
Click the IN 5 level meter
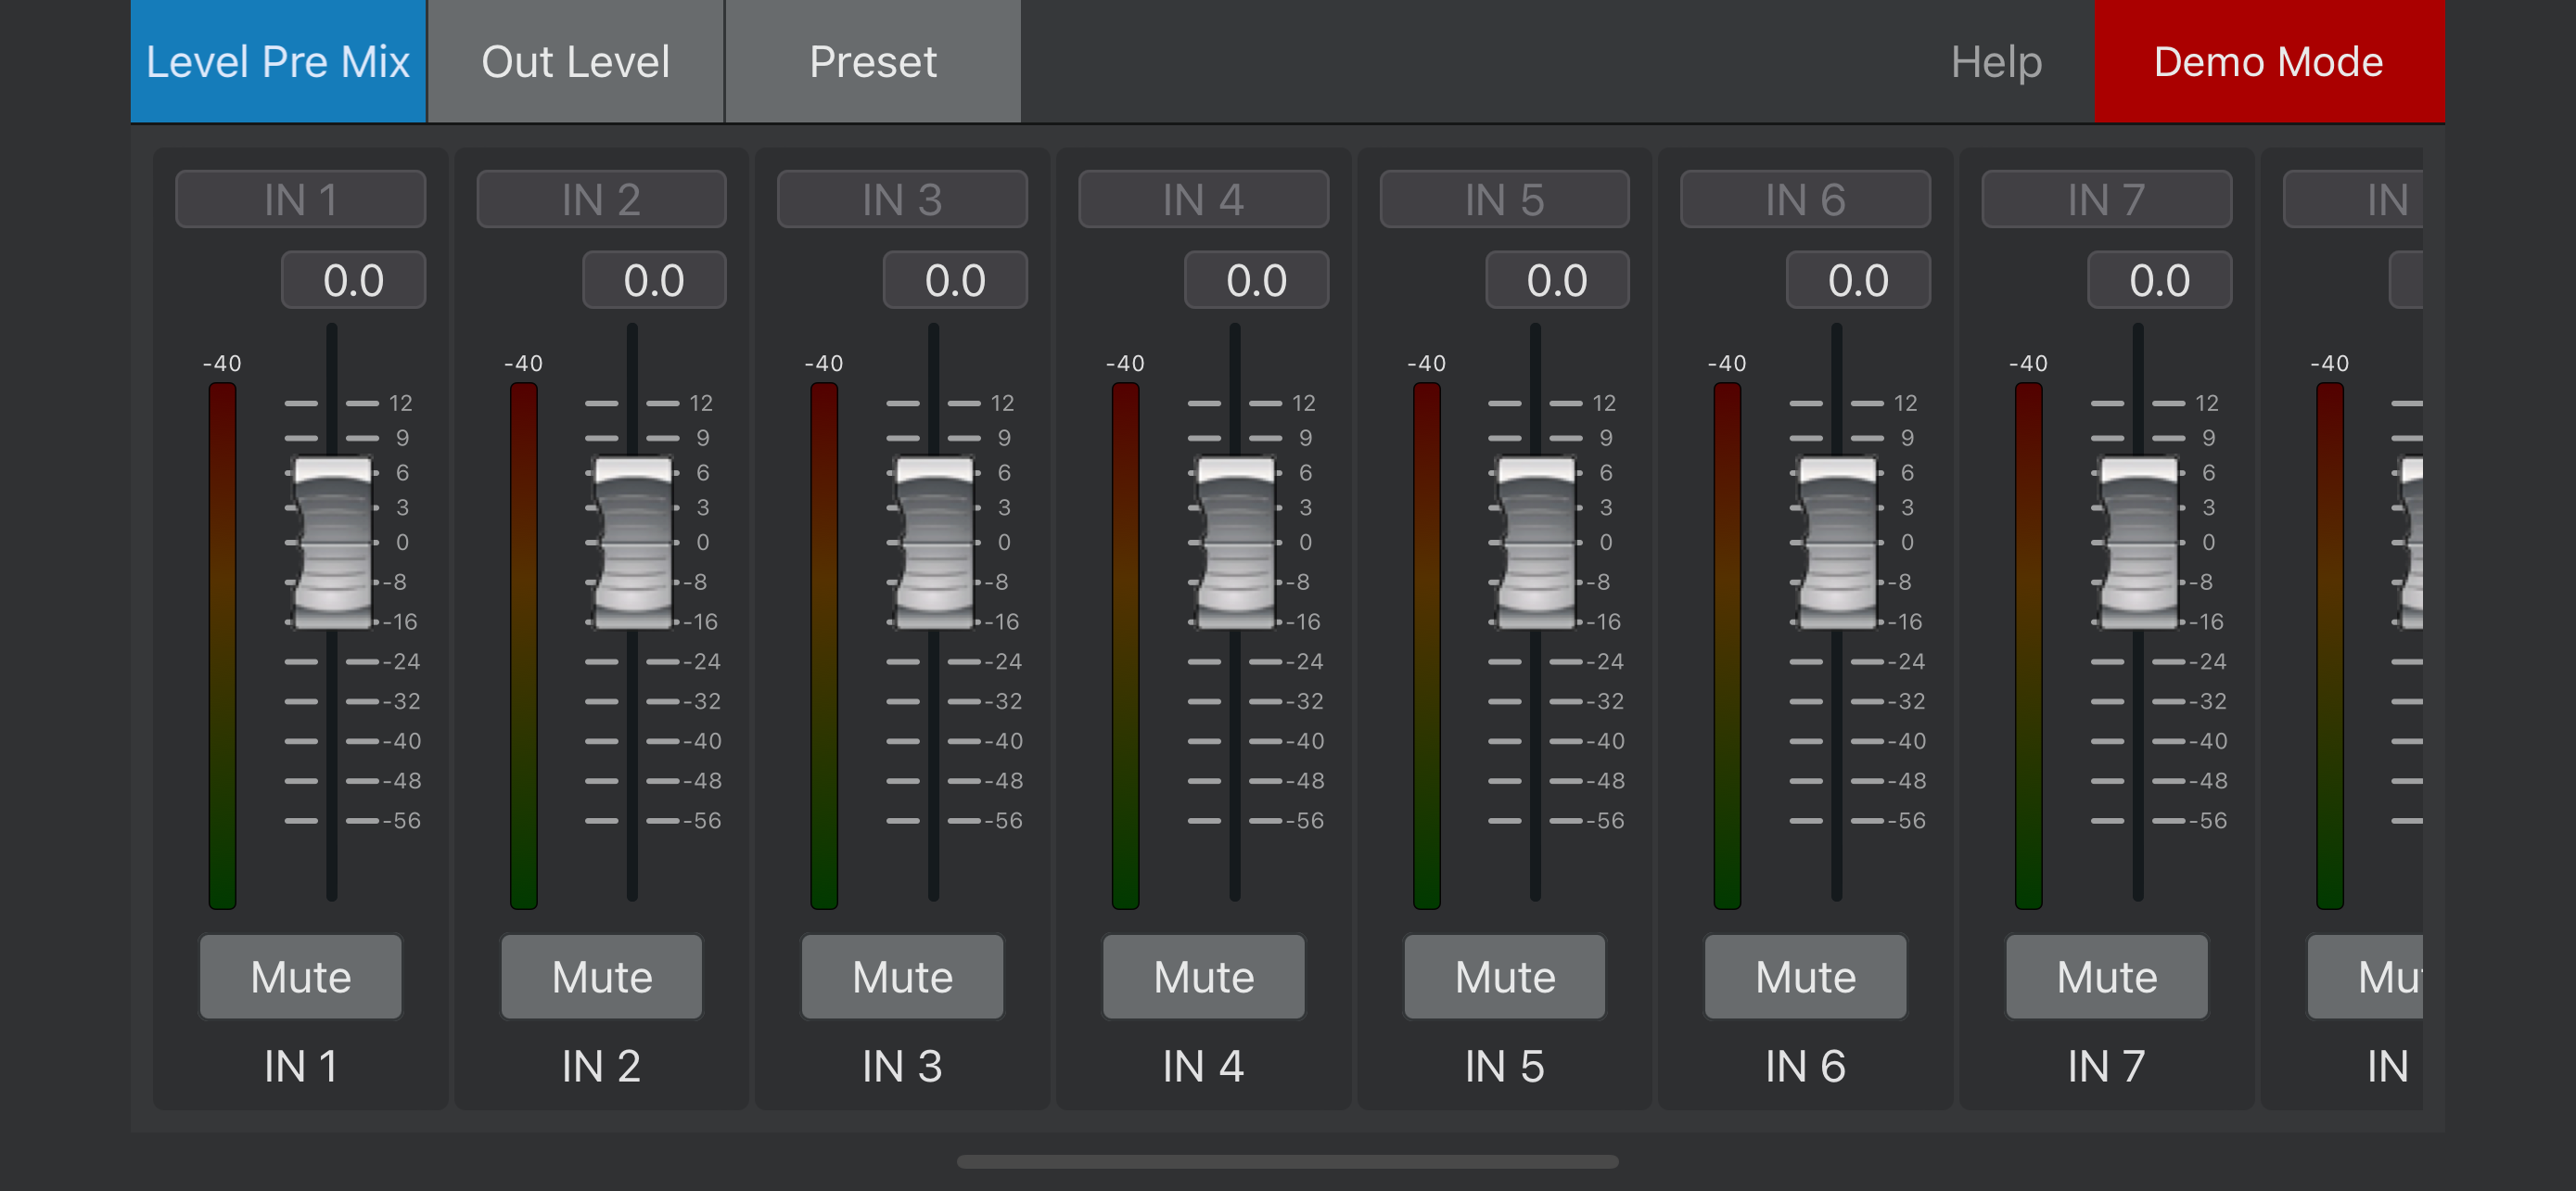pyautogui.click(x=1426, y=646)
